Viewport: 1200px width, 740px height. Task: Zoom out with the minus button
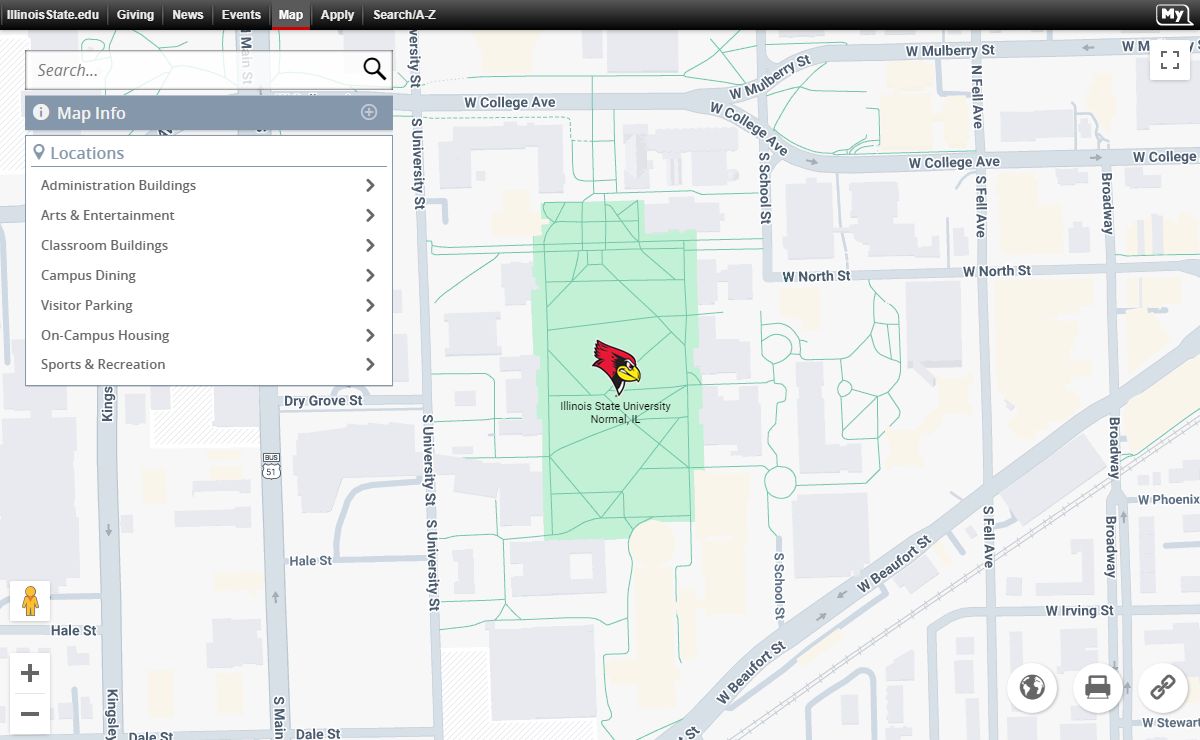pos(30,714)
